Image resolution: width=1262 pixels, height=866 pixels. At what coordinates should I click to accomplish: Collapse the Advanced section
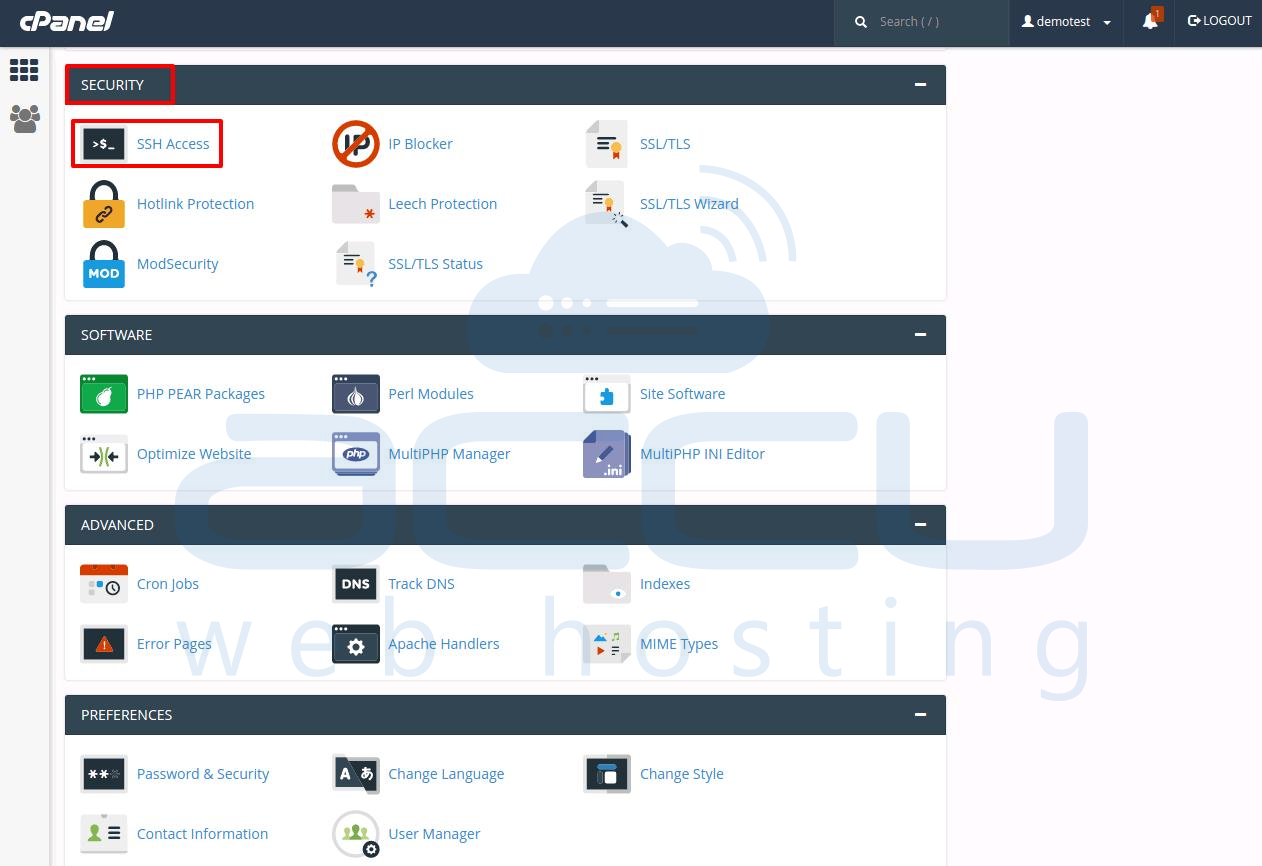coord(920,524)
